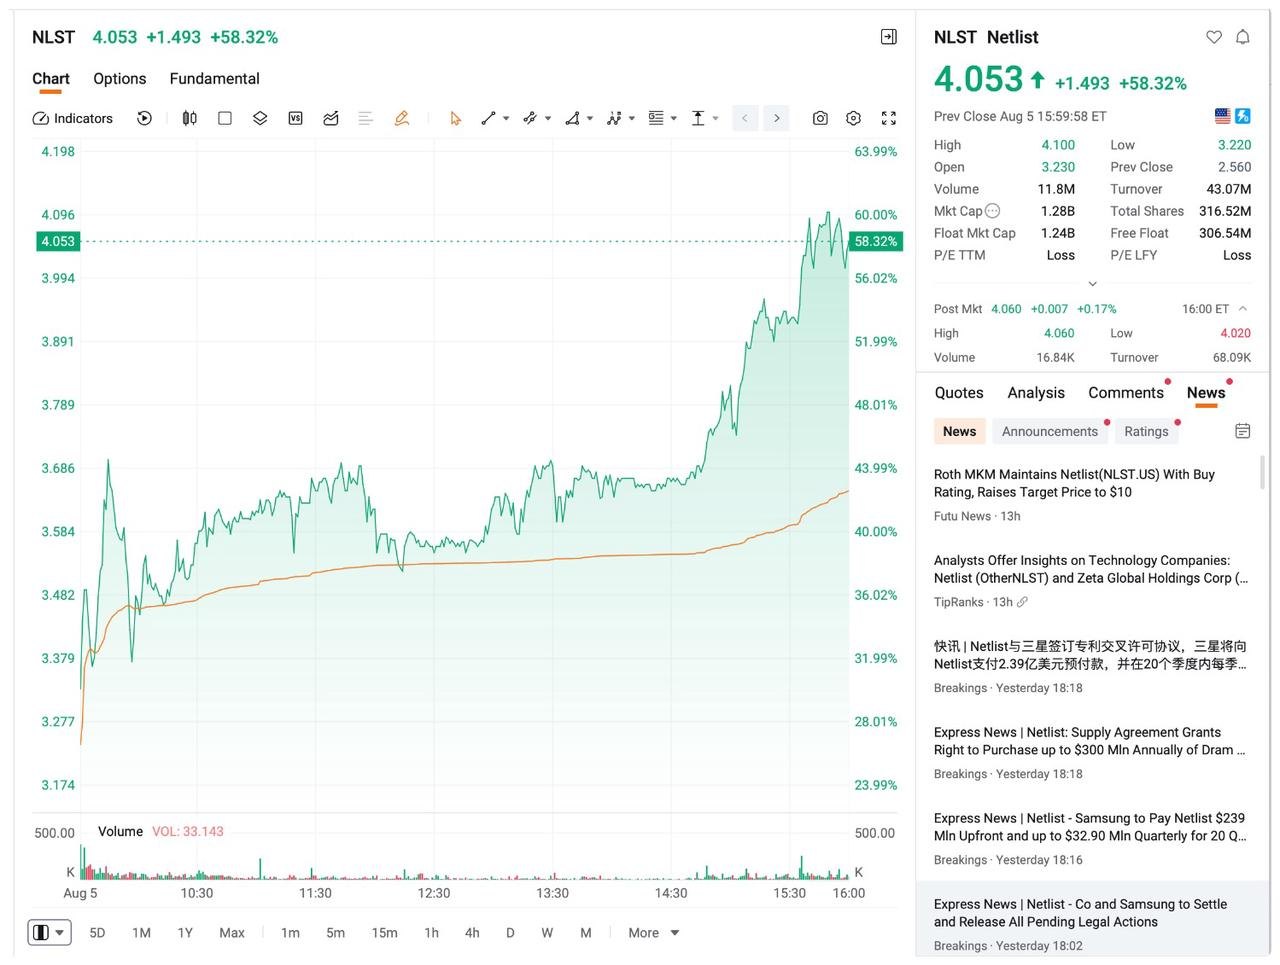Expand the shape tool dropdown arrow
The width and height of the screenshot is (1280, 965).
(590, 118)
